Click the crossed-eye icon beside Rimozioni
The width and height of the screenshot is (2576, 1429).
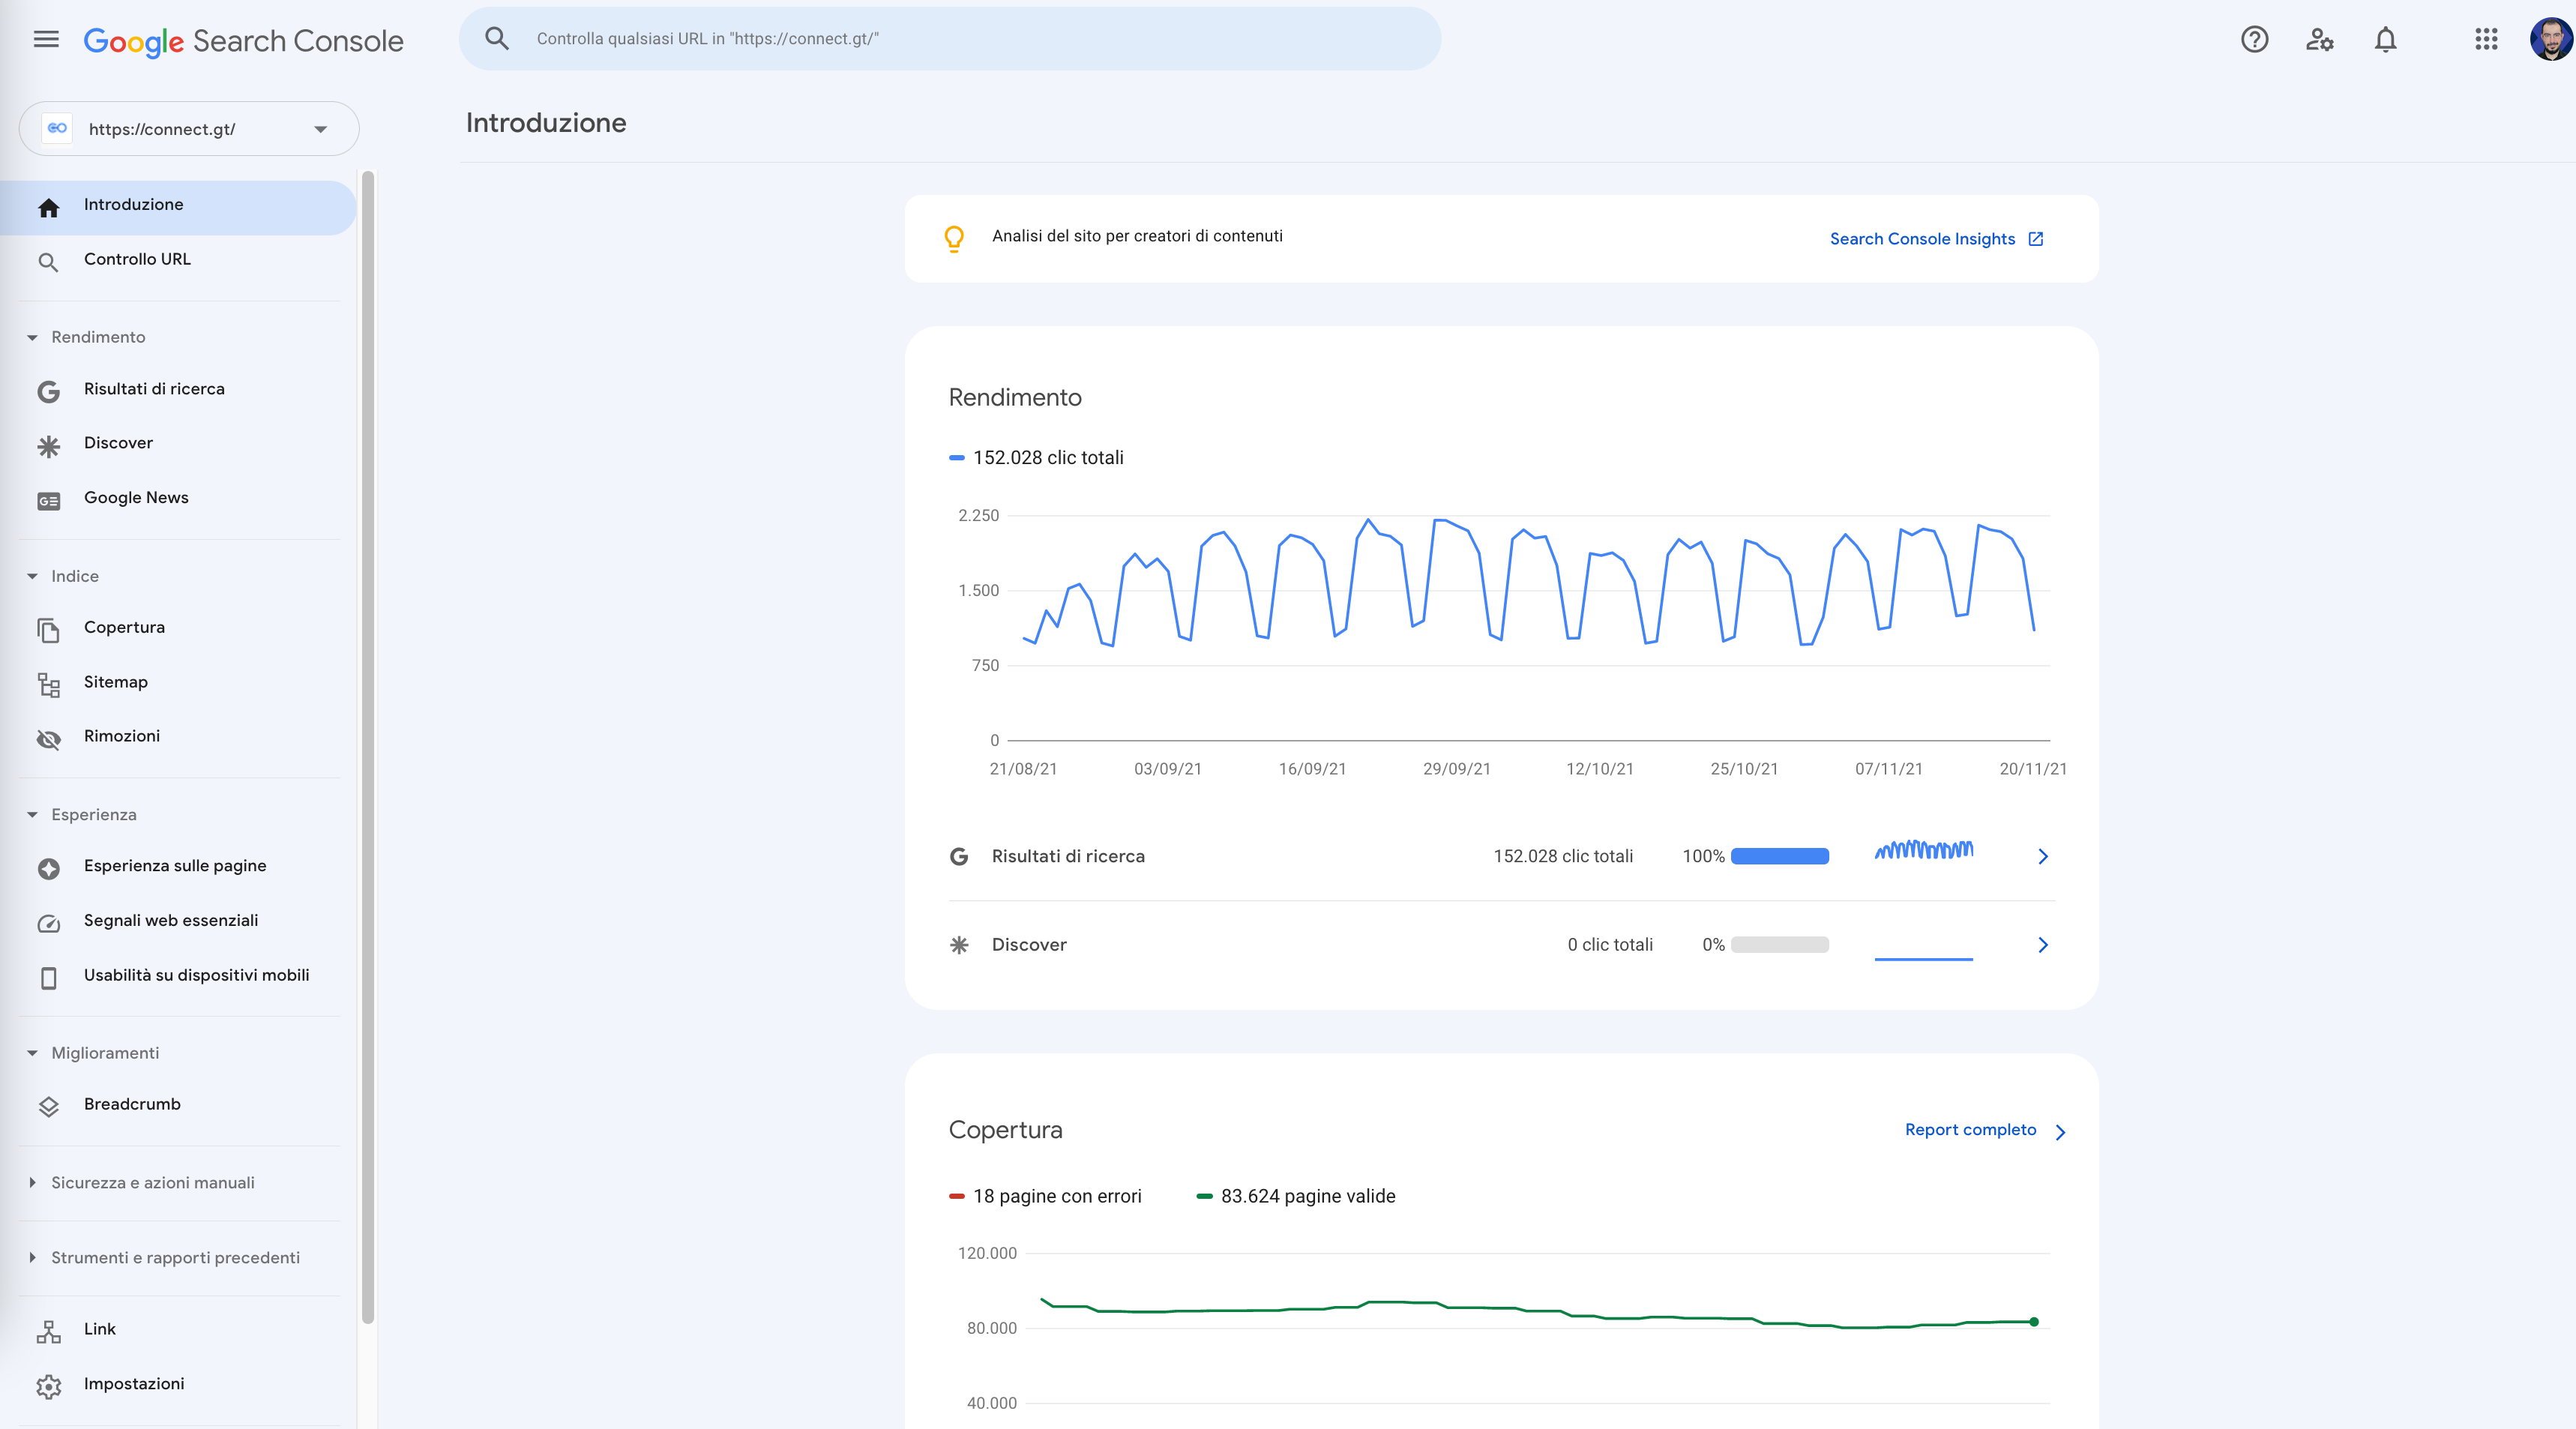click(48, 739)
